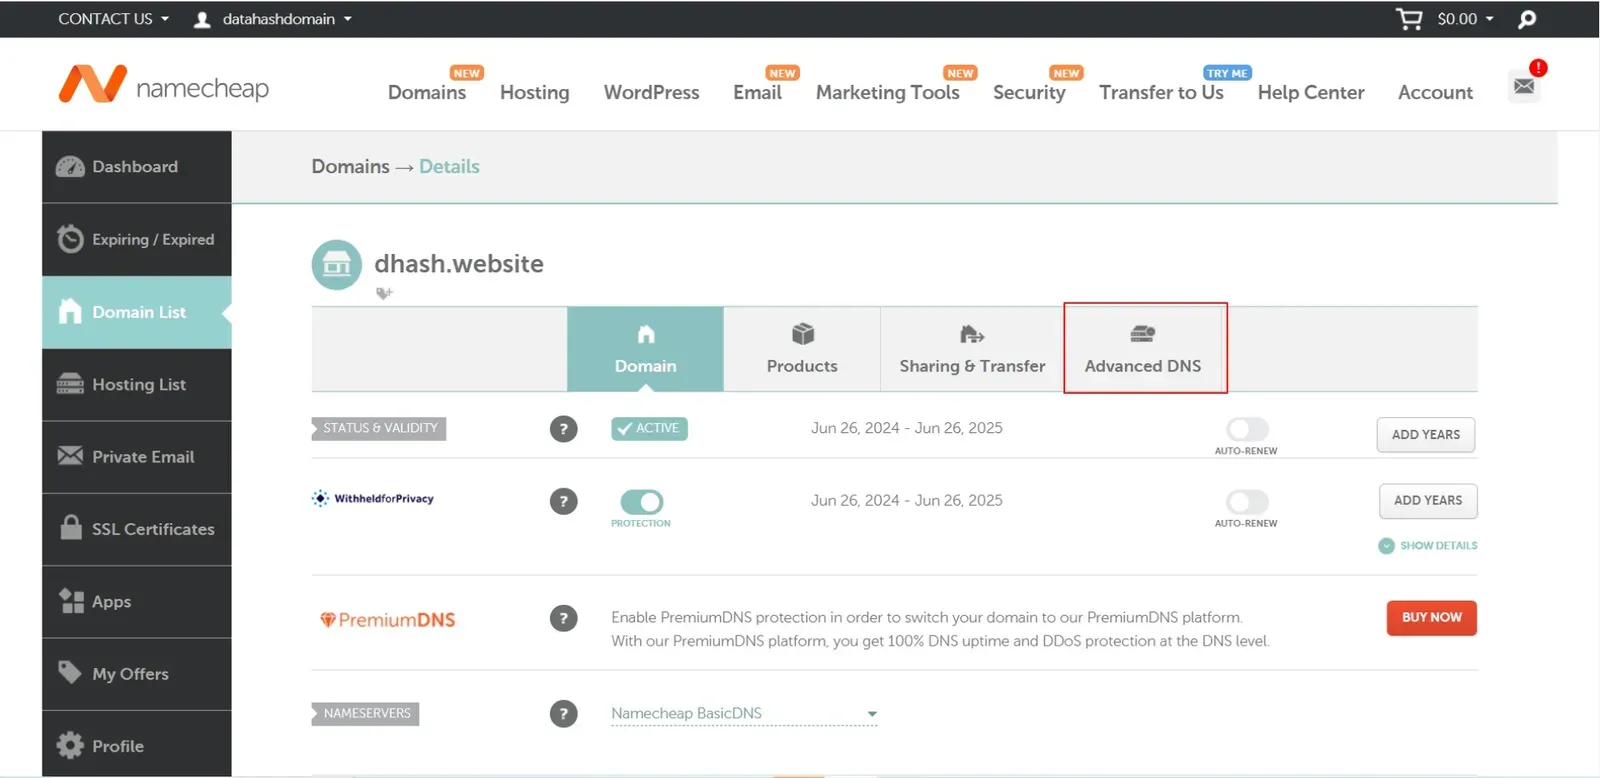Toggle auto-renew for WithheldforPrivacy
Viewport: 1600px width, 778px height.
[x=1247, y=501]
